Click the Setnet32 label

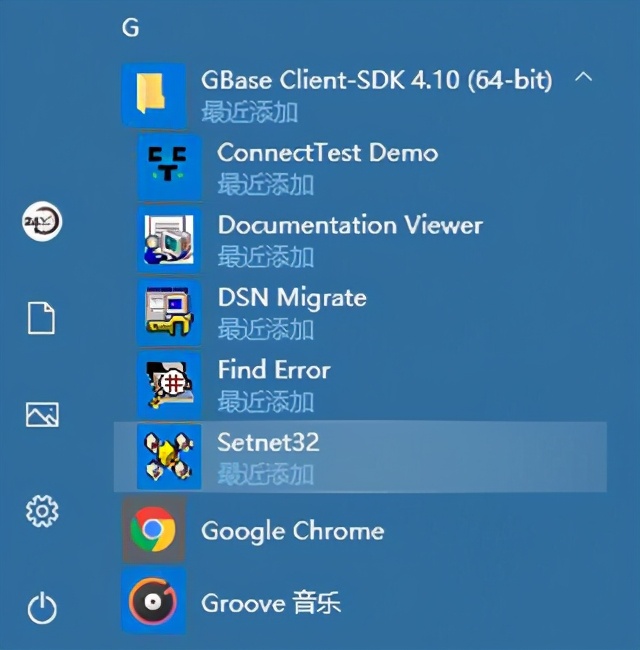tap(268, 442)
